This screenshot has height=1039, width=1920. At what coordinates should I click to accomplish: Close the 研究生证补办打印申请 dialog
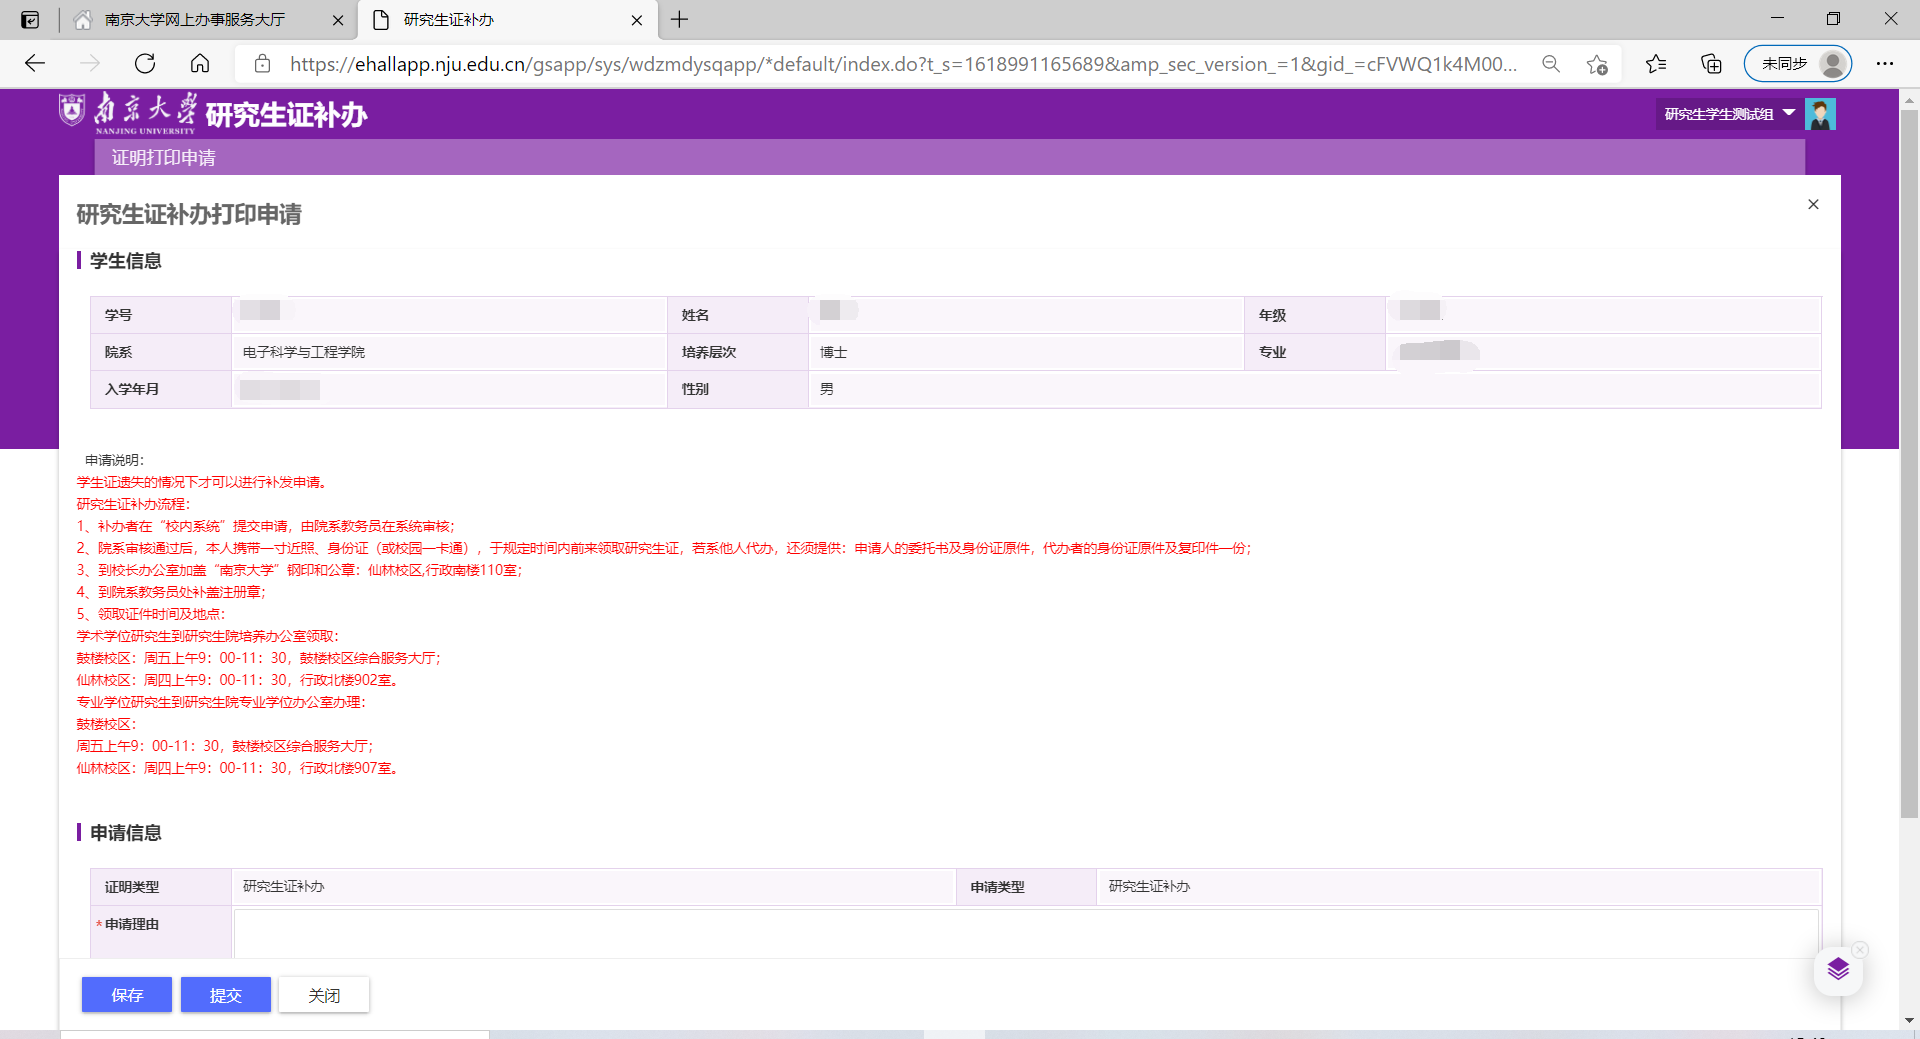pyautogui.click(x=1813, y=204)
